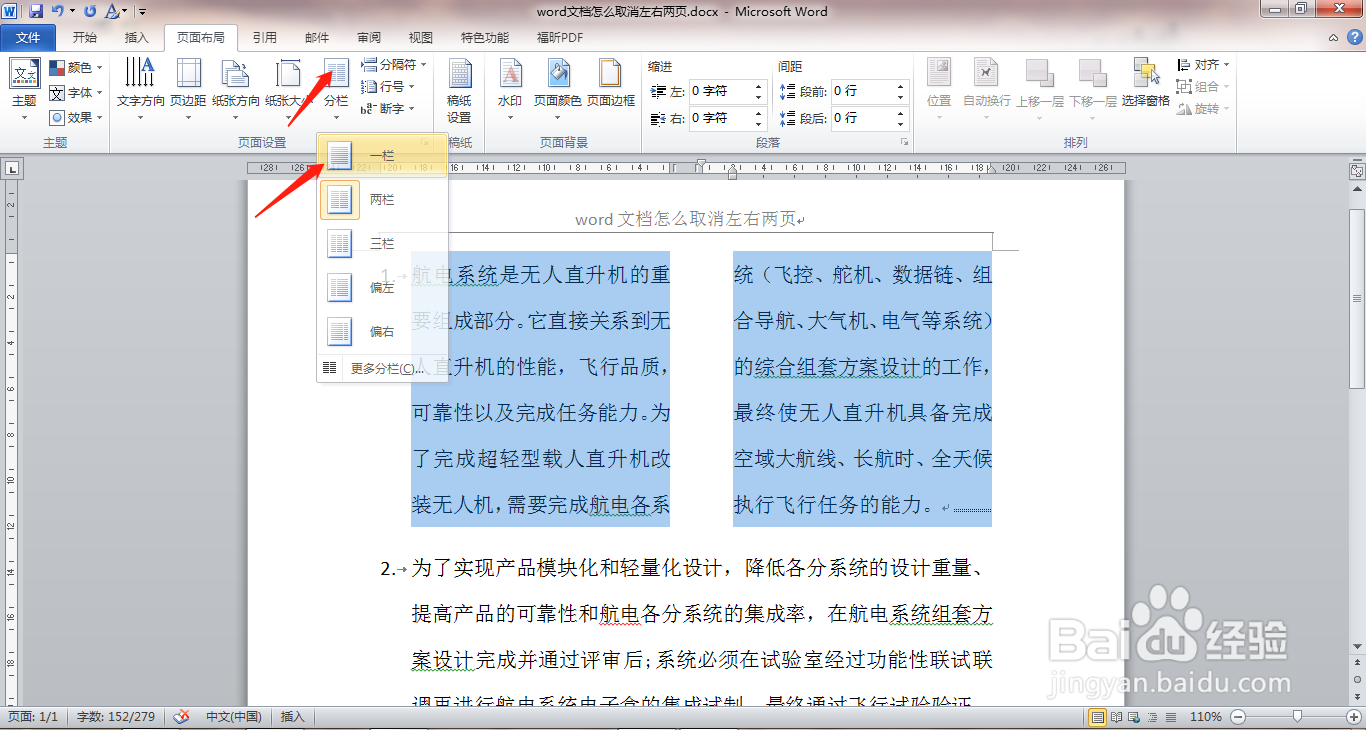Open theme 颜色 colors menu
Image resolution: width=1366 pixels, height=730 pixels.
click(x=75, y=68)
